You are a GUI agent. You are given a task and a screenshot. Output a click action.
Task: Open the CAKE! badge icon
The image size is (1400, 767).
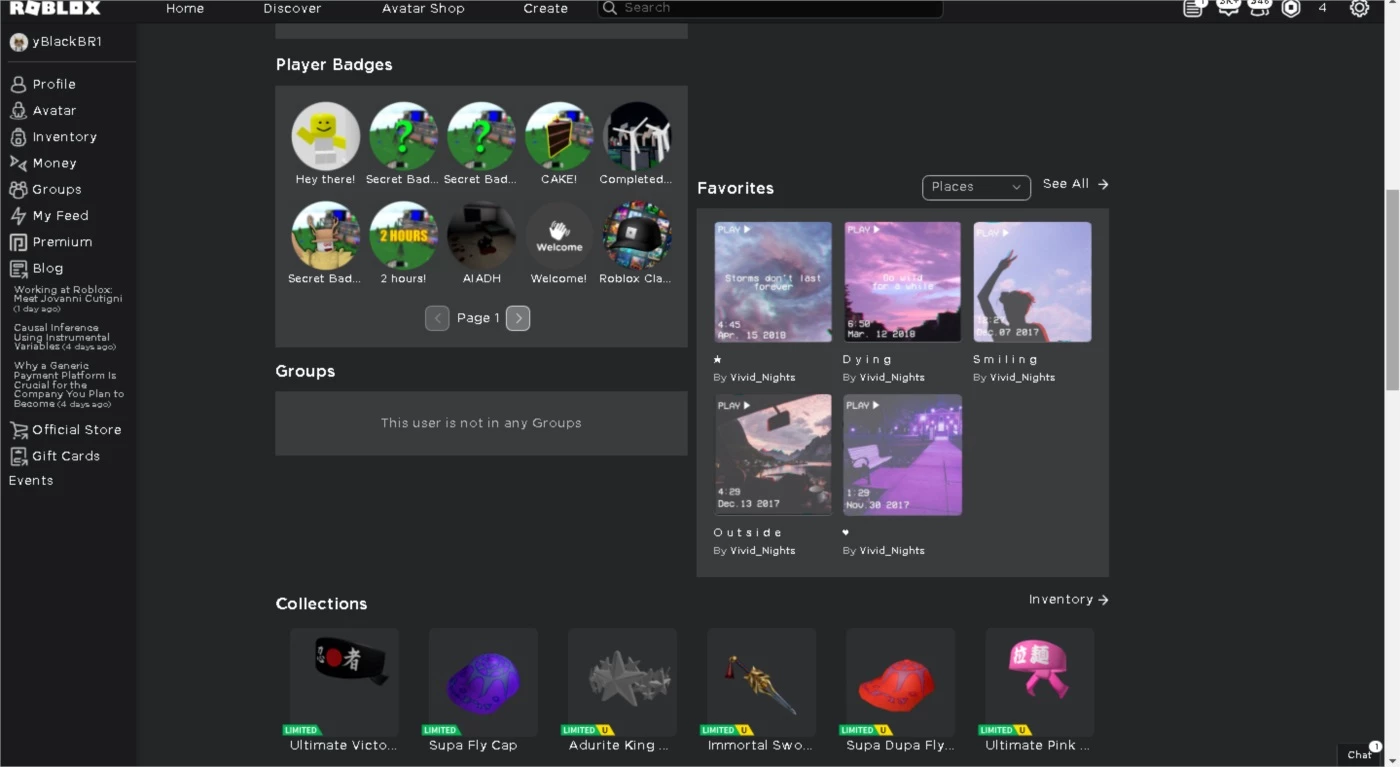559,135
